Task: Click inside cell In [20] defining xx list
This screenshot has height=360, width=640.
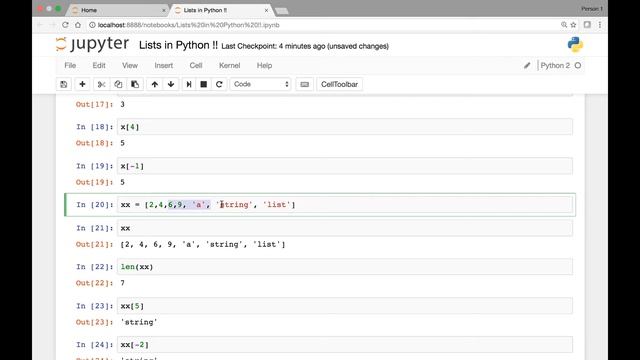Action: click(x=344, y=204)
